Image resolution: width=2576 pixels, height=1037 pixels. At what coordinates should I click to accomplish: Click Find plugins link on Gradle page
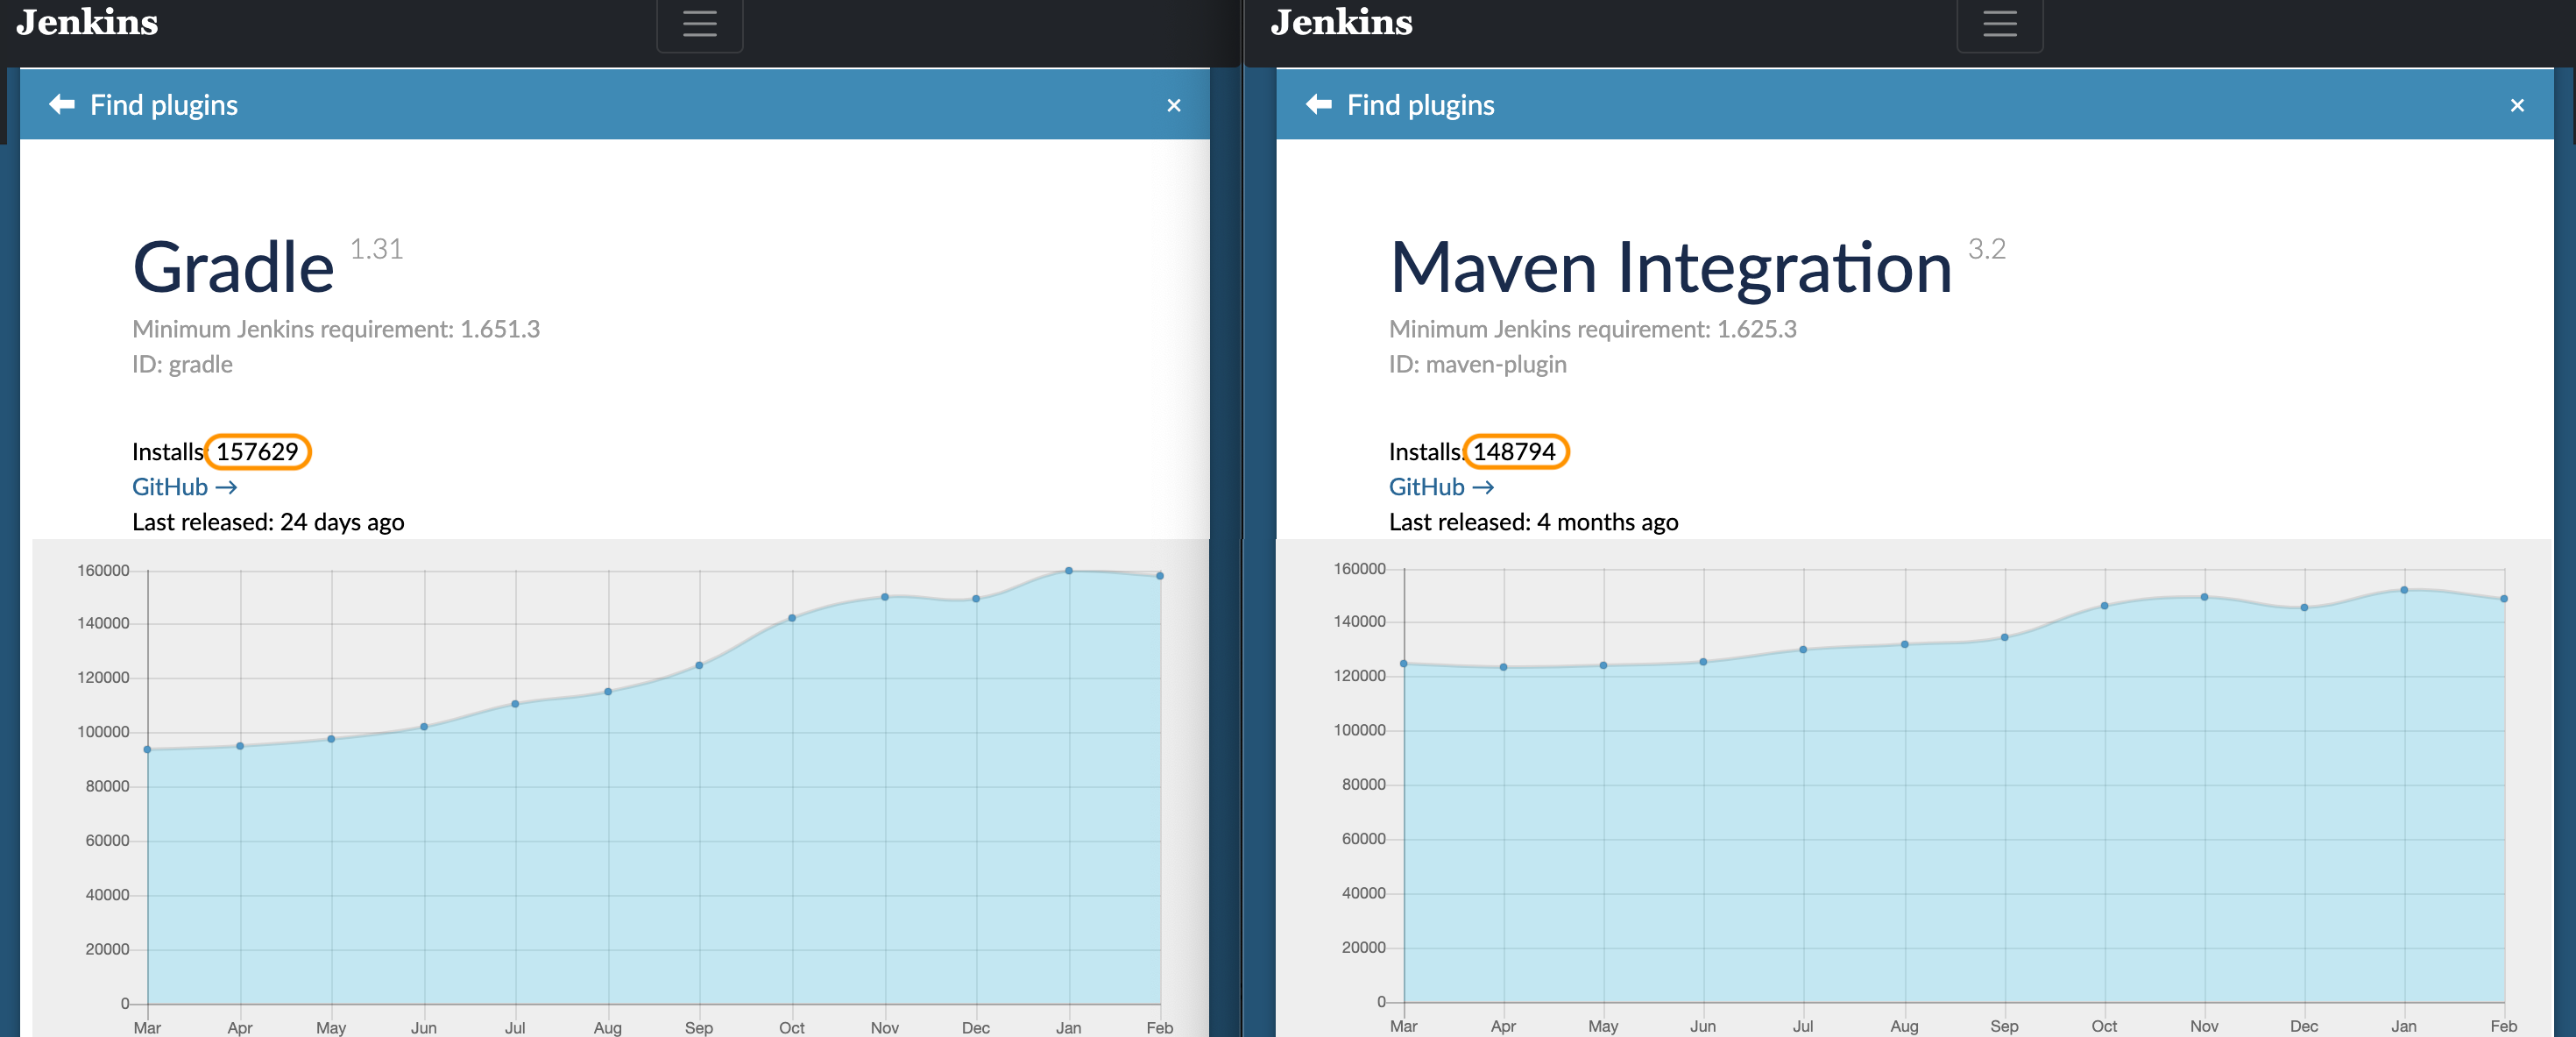point(164,105)
